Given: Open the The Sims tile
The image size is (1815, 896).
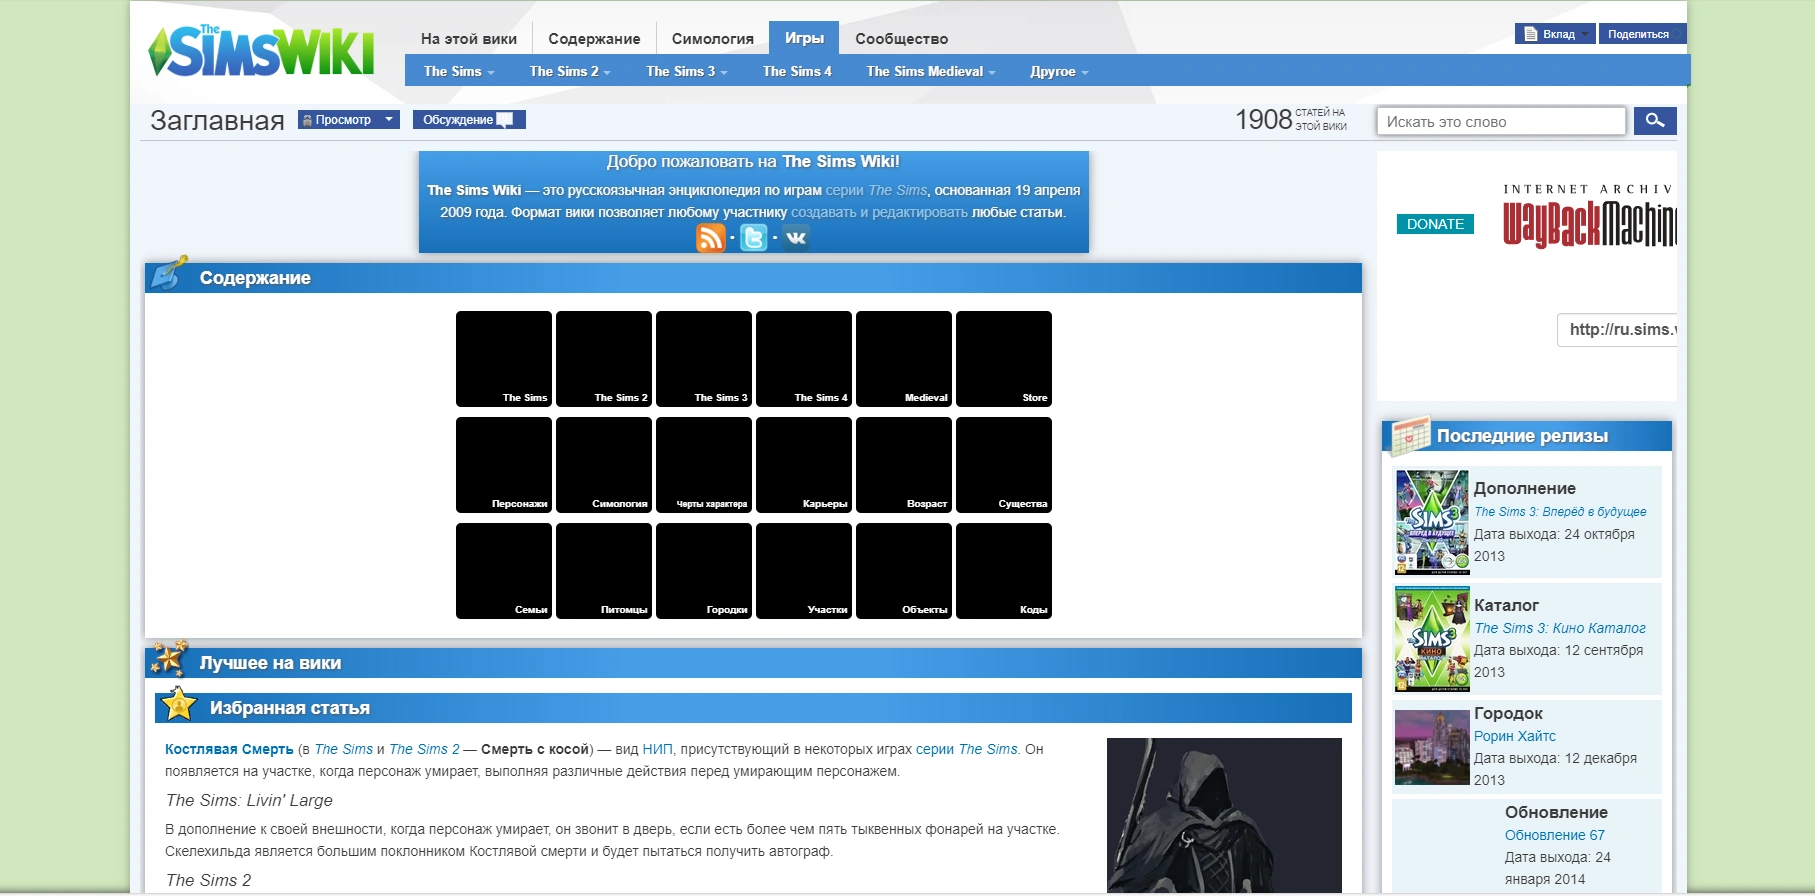Looking at the screenshot, I should coord(504,359).
